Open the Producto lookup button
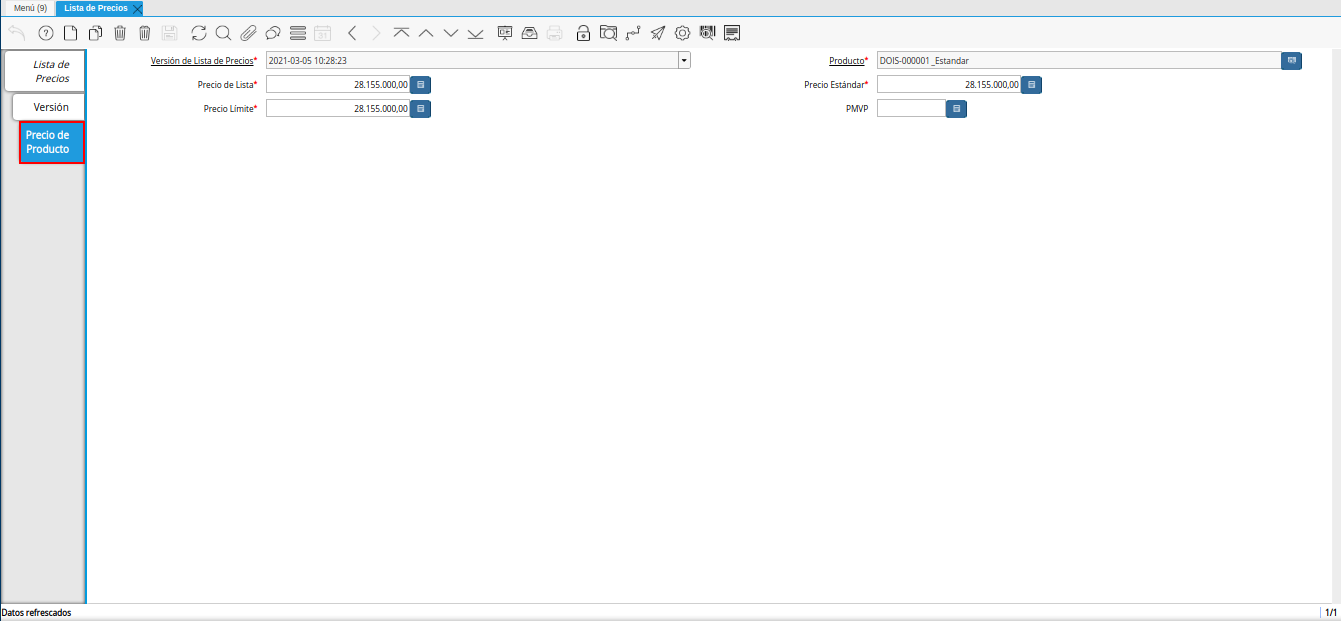 pyautogui.click(x=1291, y=61)
